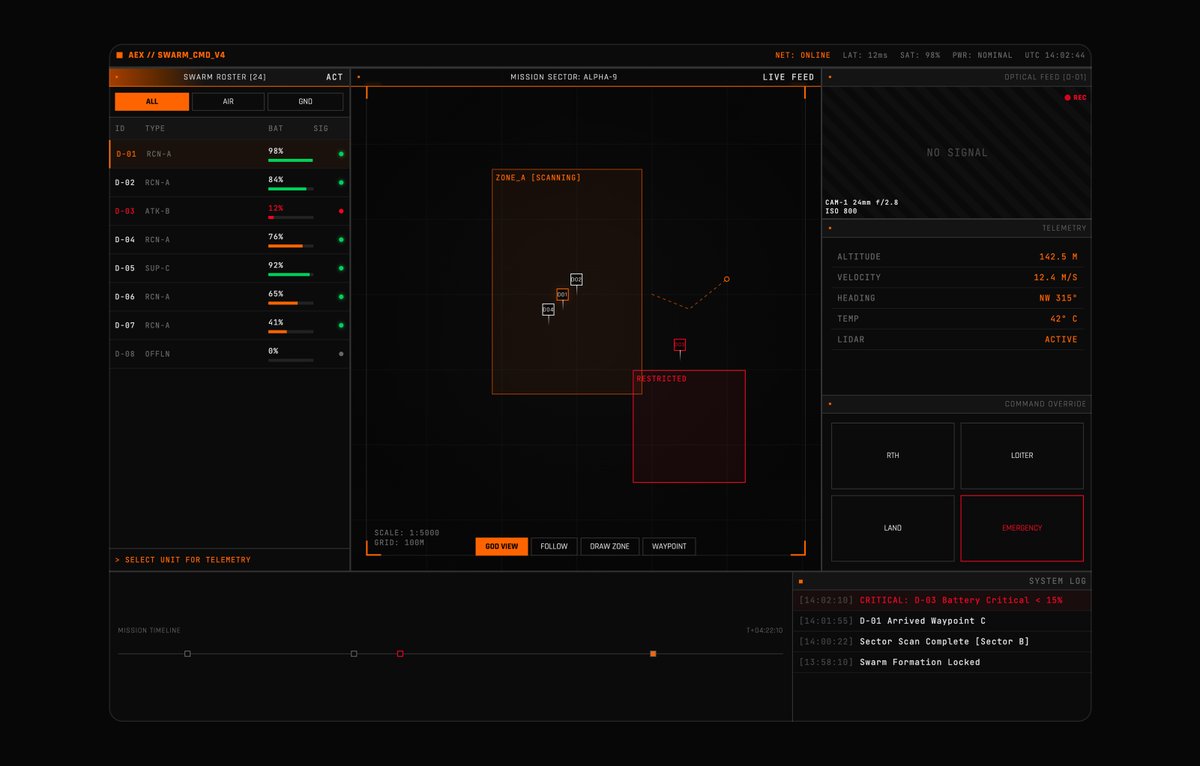Select the orange waypoint circle on the map
1200x766 pixels.
click(x=726, y=279)
